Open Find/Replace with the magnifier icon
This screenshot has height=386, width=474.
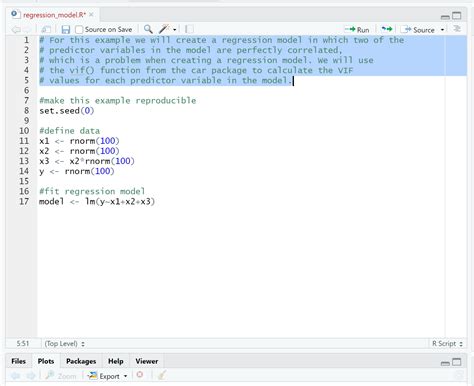pos(148,29)
